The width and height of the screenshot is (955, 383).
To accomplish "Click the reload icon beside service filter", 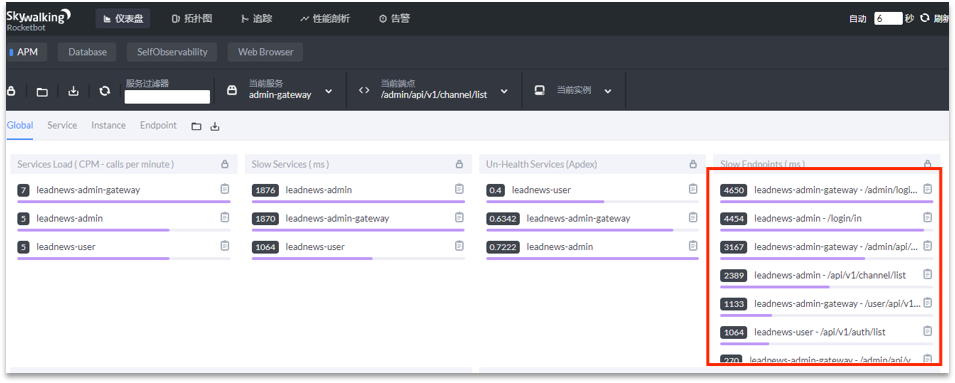I will (105, 91).
